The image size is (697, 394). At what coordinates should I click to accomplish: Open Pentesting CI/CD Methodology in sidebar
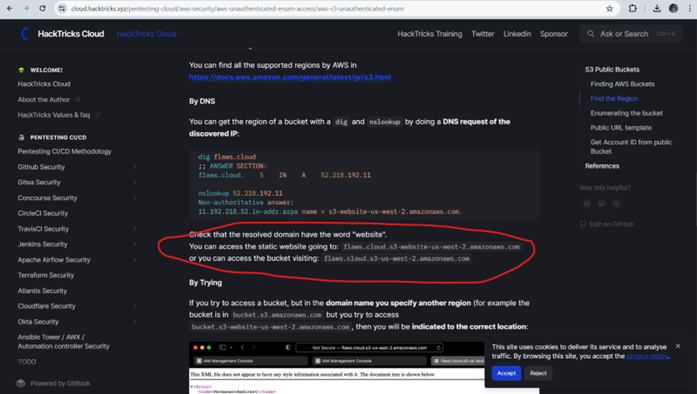click(x=64, y=152)
